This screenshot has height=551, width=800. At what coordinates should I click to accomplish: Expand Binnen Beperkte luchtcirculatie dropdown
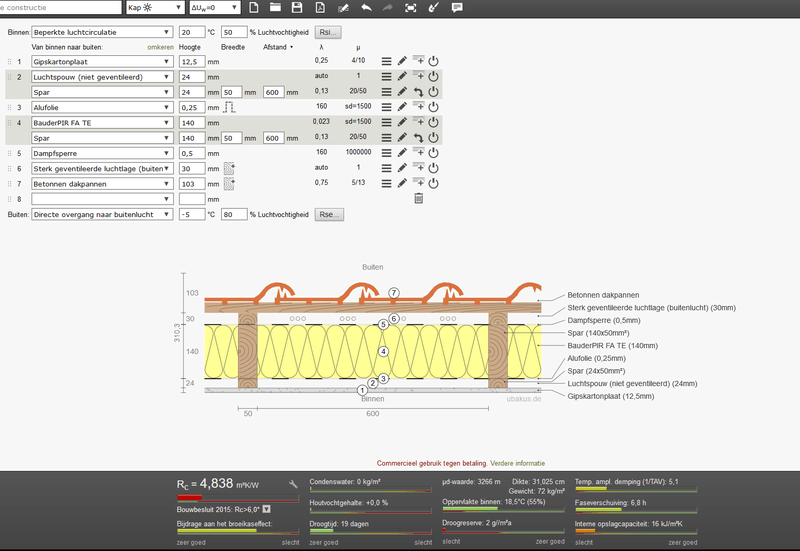[x=102, y=32]
